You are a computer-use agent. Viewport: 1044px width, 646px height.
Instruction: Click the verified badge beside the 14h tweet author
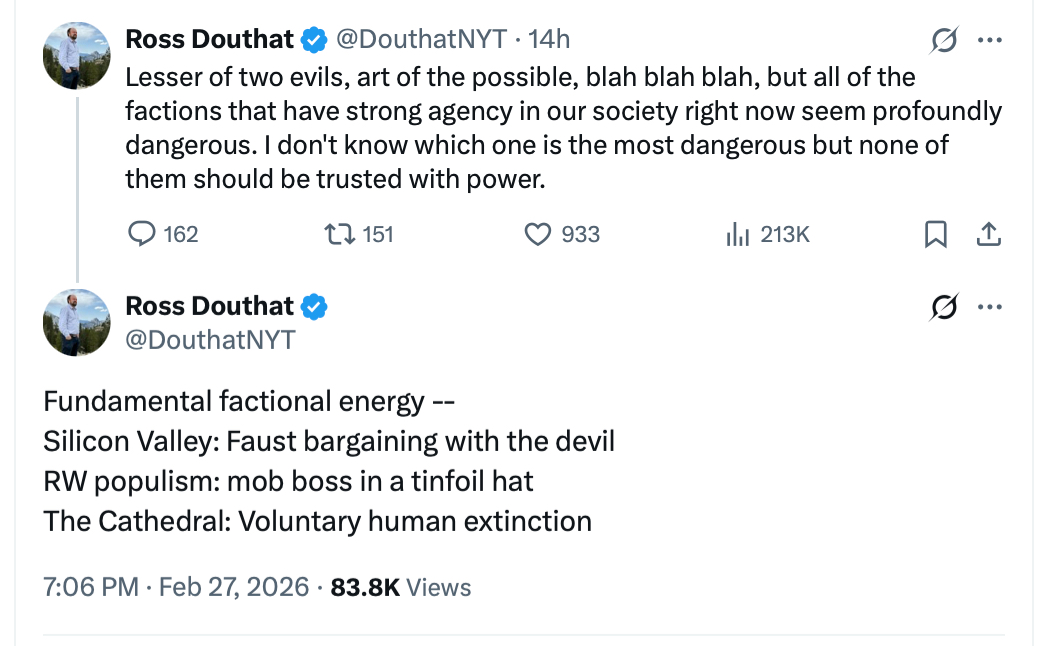[x=314, y=40]
